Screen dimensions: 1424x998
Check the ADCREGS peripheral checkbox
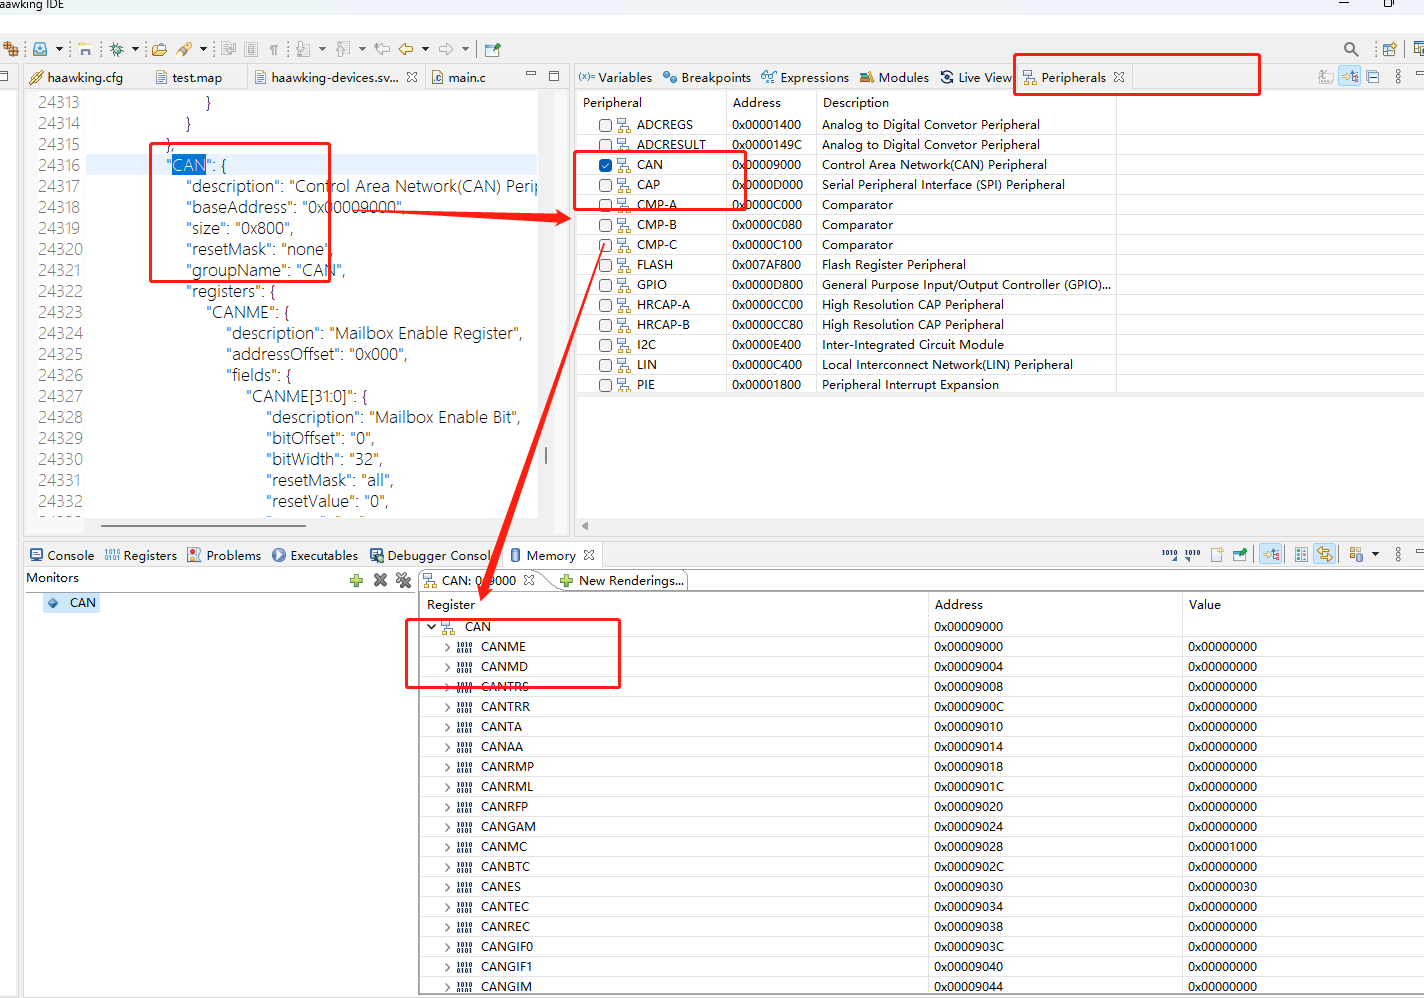(605, 125)
